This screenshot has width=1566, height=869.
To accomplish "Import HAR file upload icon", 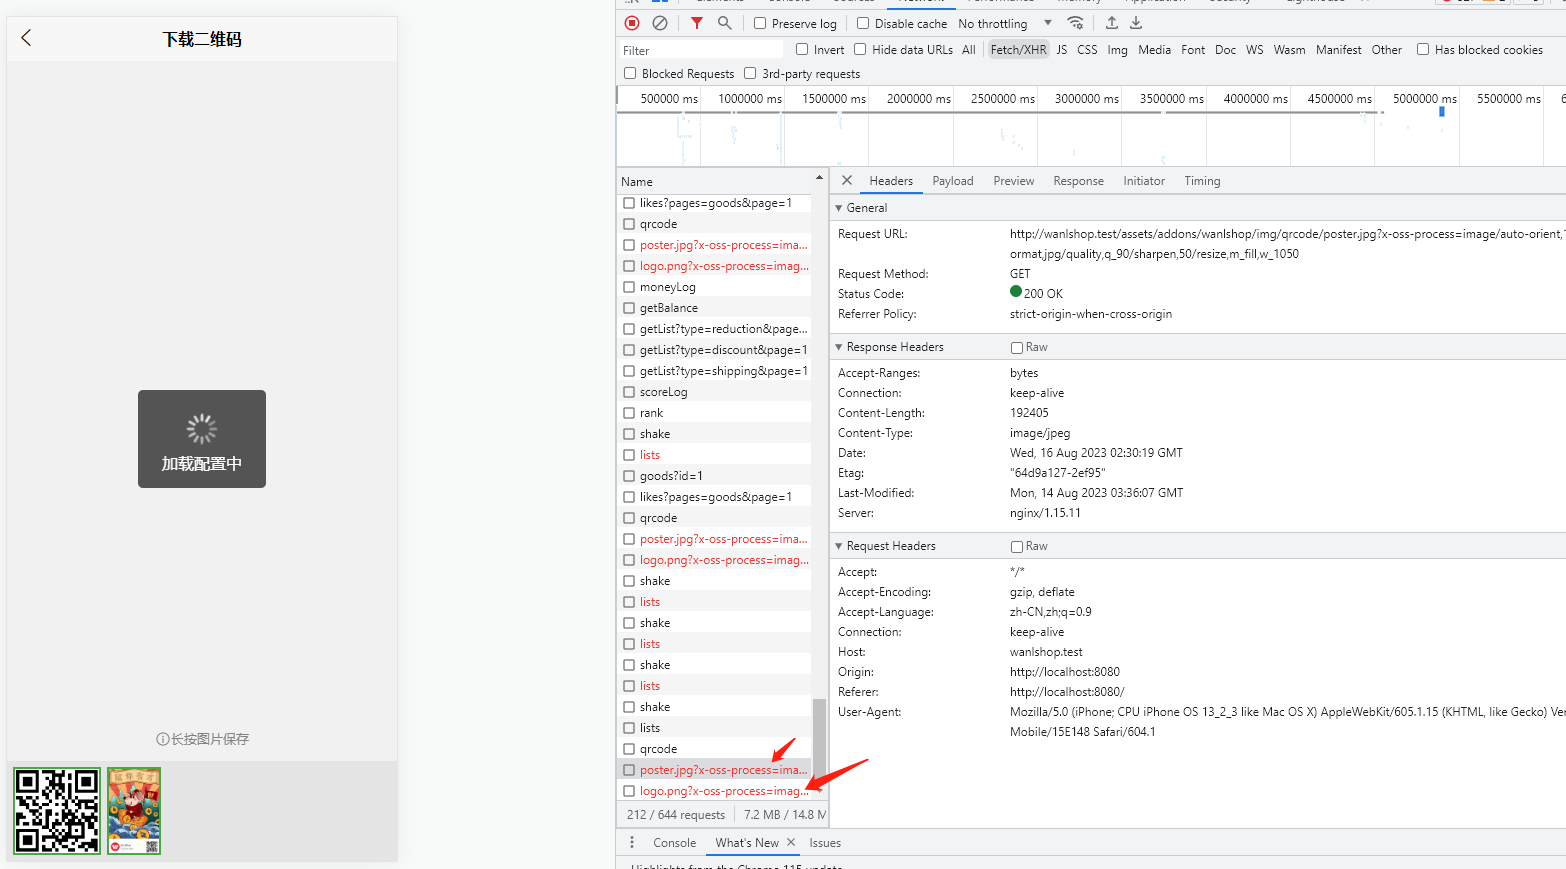I will tap(1112, 23).
